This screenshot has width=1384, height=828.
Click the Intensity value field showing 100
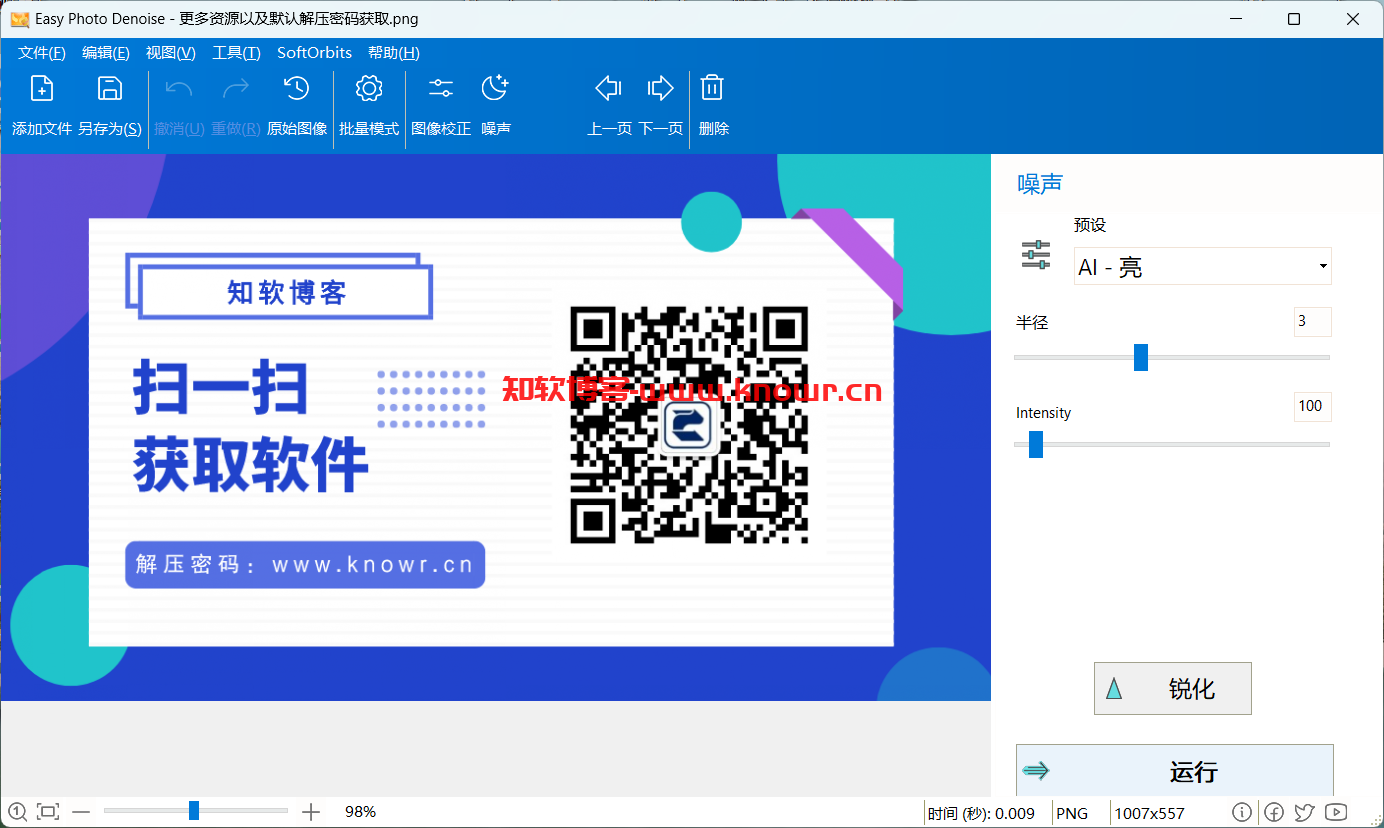(1312, 406)
